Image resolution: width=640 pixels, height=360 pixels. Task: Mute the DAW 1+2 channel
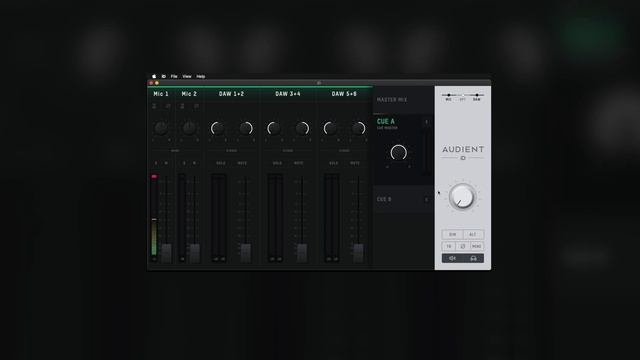tap(242, 163)
